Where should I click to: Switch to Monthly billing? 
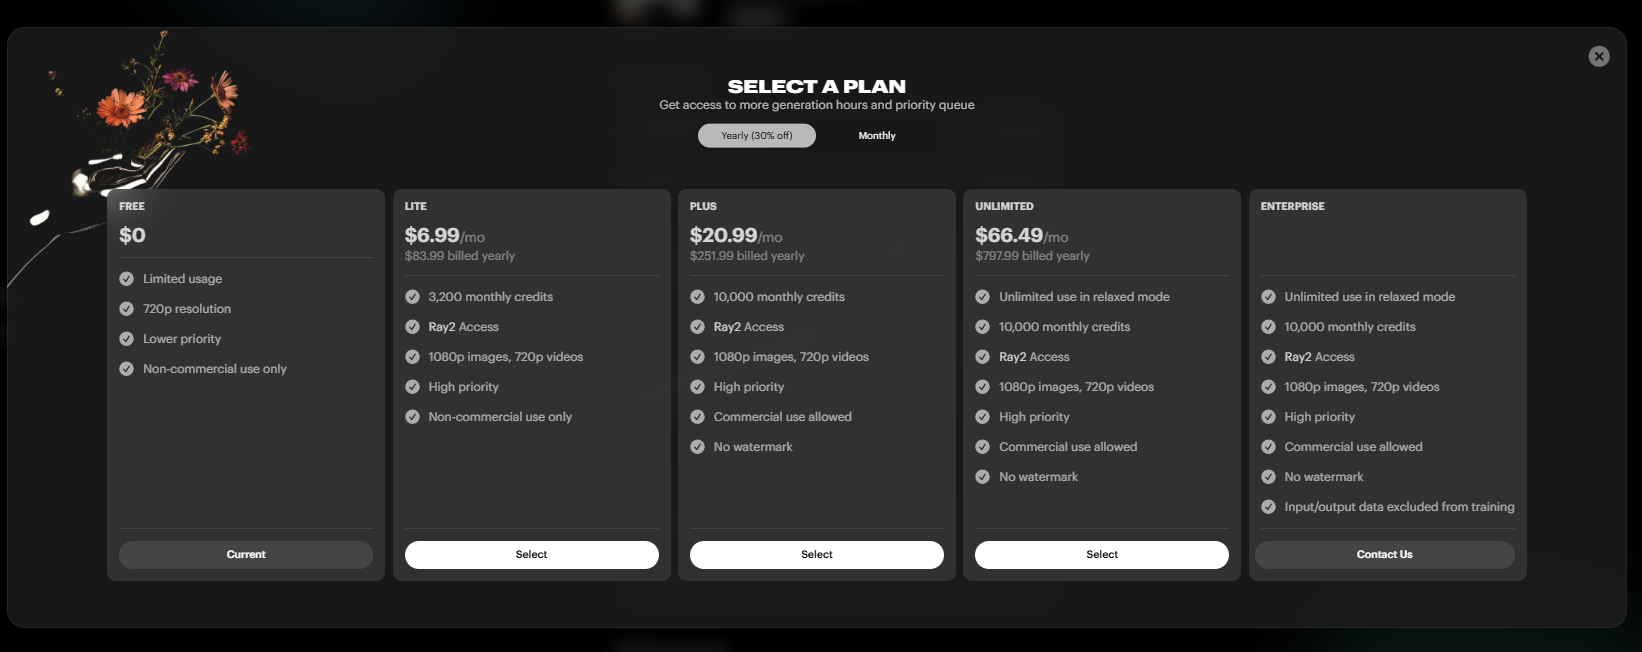coord(877,136)
